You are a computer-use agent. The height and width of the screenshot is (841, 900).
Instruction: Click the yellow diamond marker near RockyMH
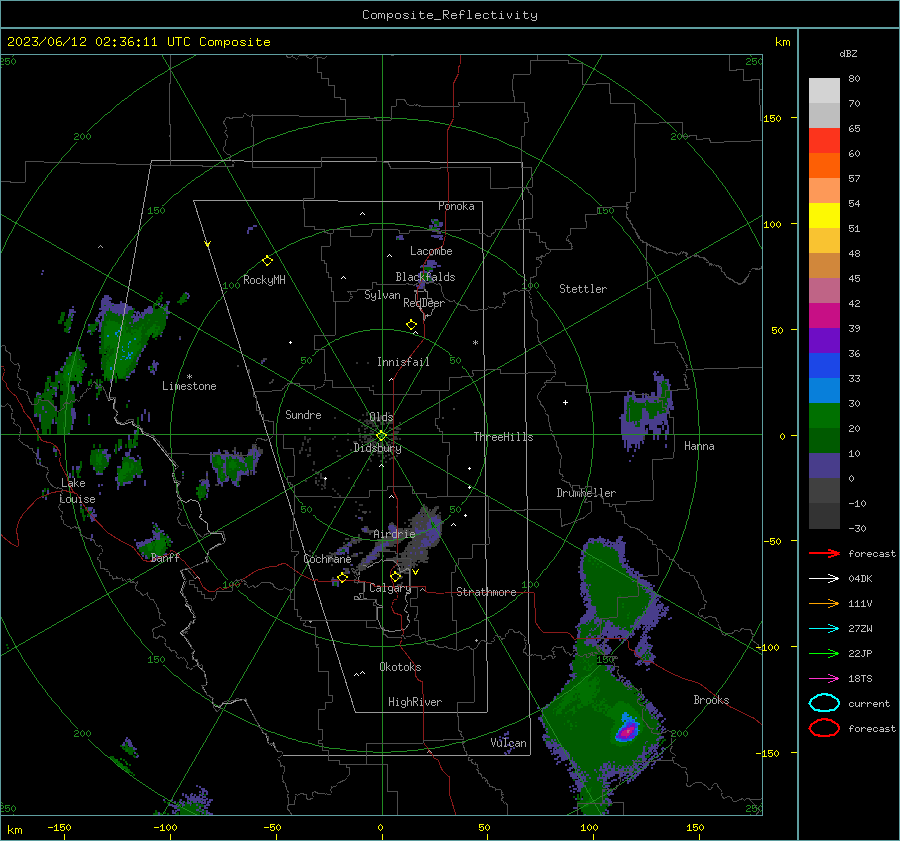pos(267,261)
